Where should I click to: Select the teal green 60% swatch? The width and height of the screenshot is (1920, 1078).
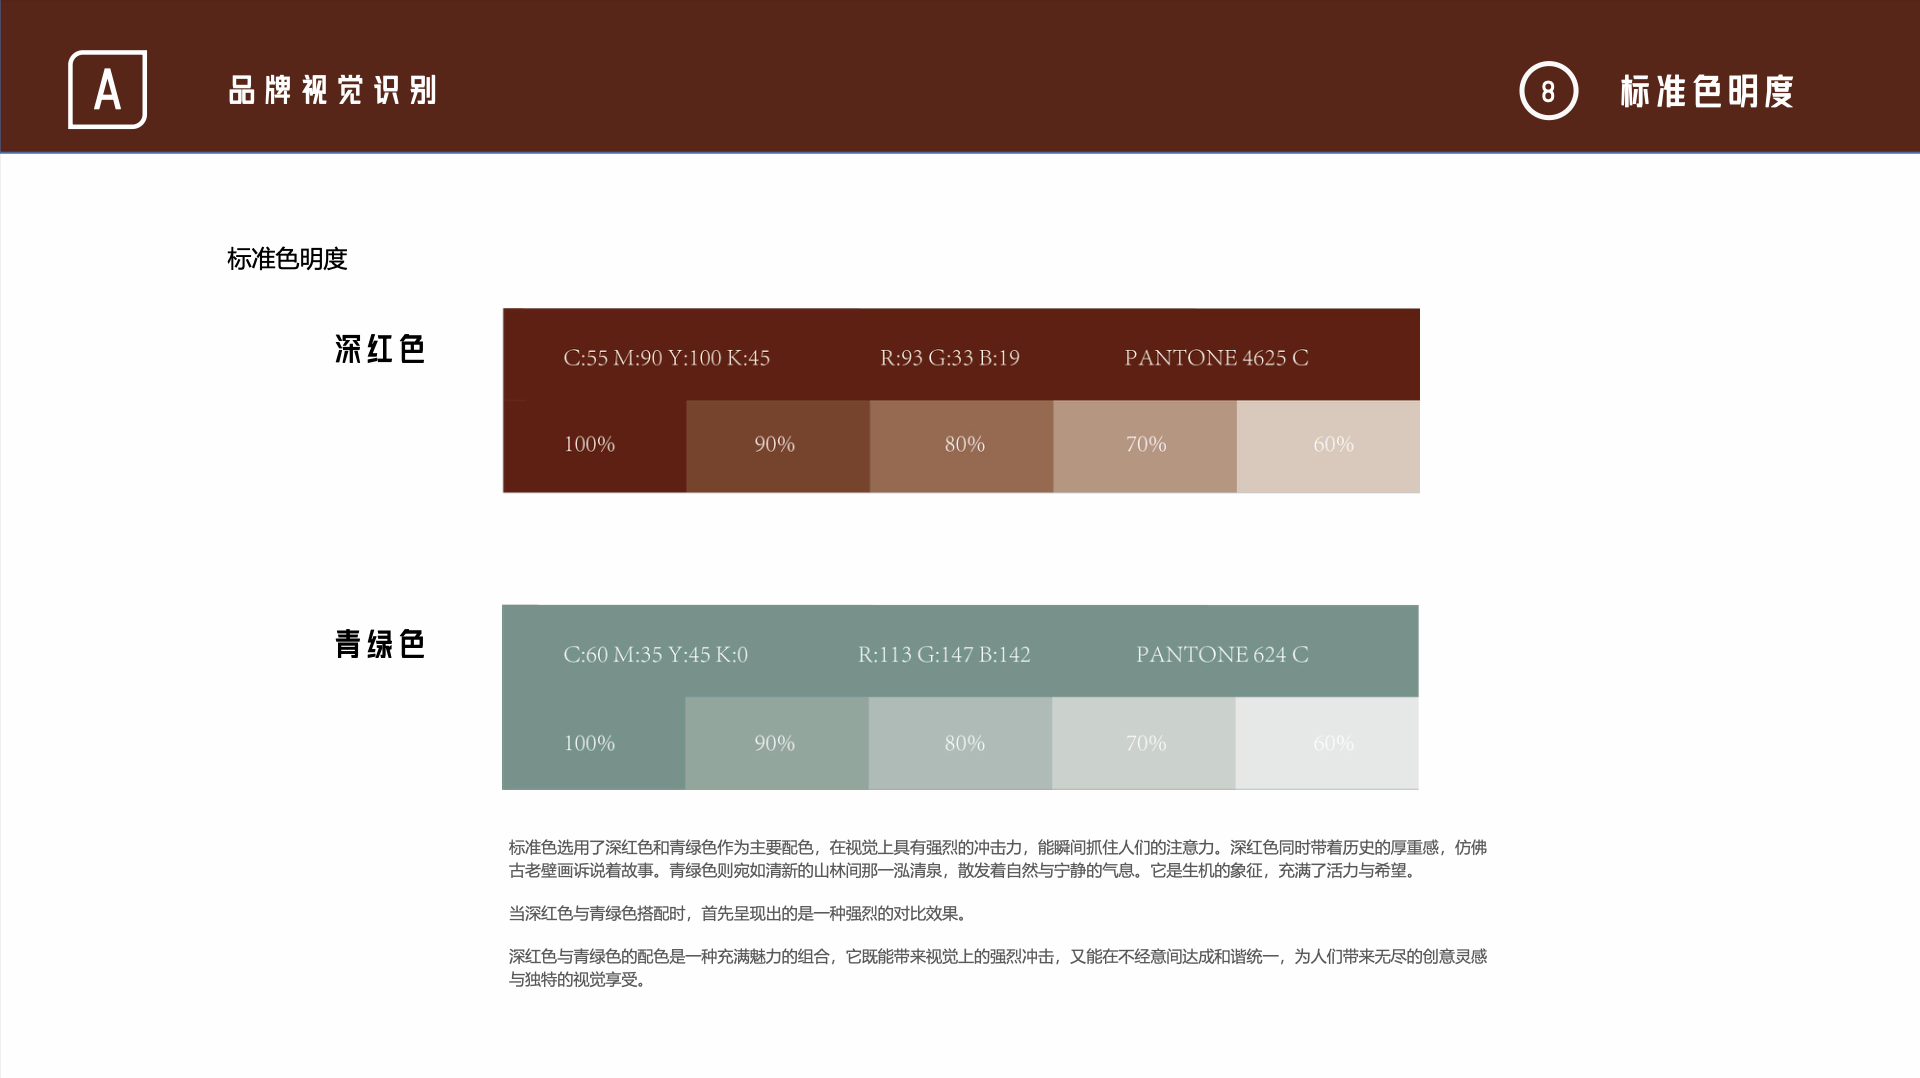point(1327,743)
